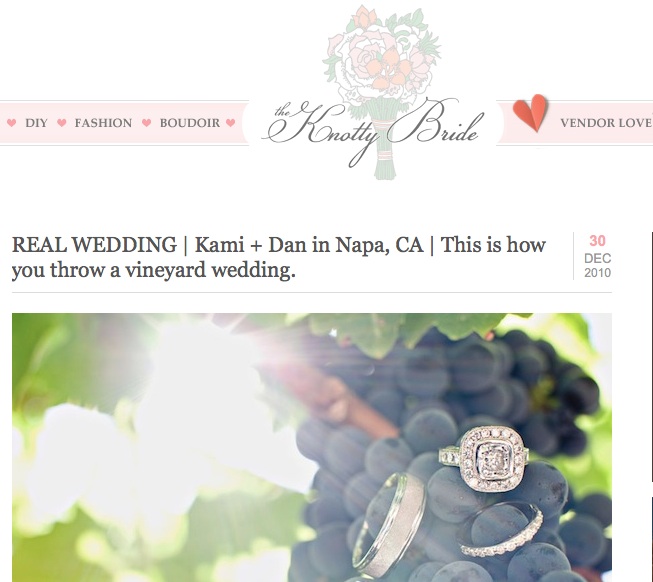Screen dimensions: 653x582
Task: Click the orange folded heart icon
Action: (530, 112)
